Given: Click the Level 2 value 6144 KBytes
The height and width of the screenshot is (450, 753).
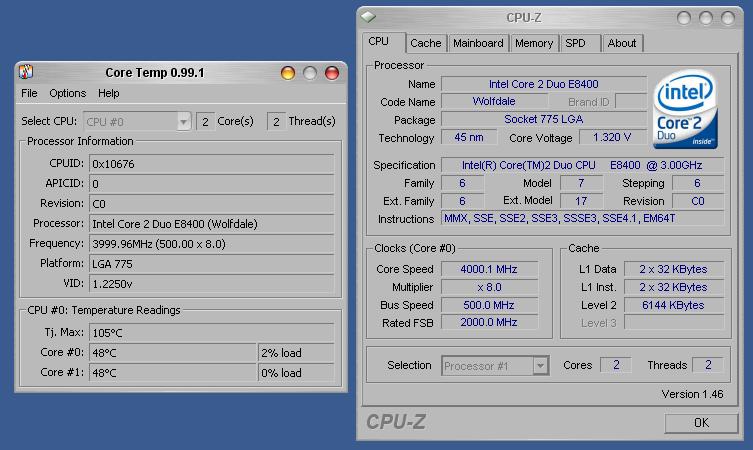Looking at the screenshot, I should pyautogui.click(x=673, y=305).
